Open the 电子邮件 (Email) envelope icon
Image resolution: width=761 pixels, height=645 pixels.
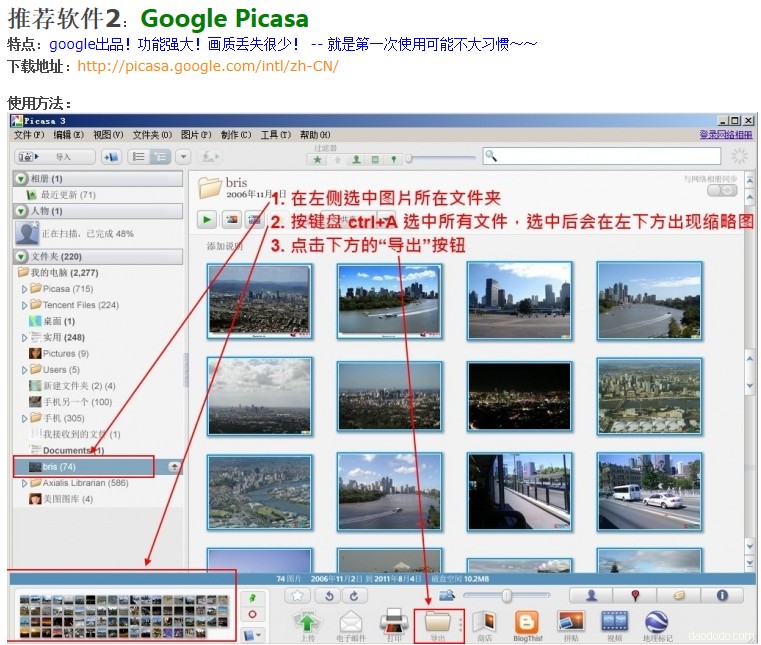(x=350, y=622)
